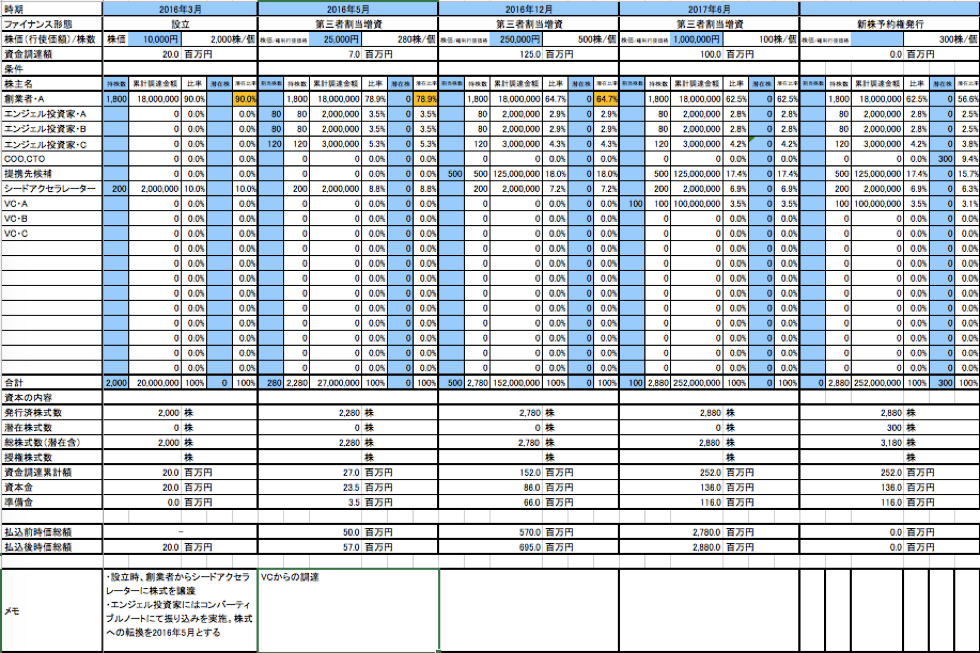The image size is (980, 653).
Task: Select the 7.0 funding amount cell
Action: [x=310, y=54]
